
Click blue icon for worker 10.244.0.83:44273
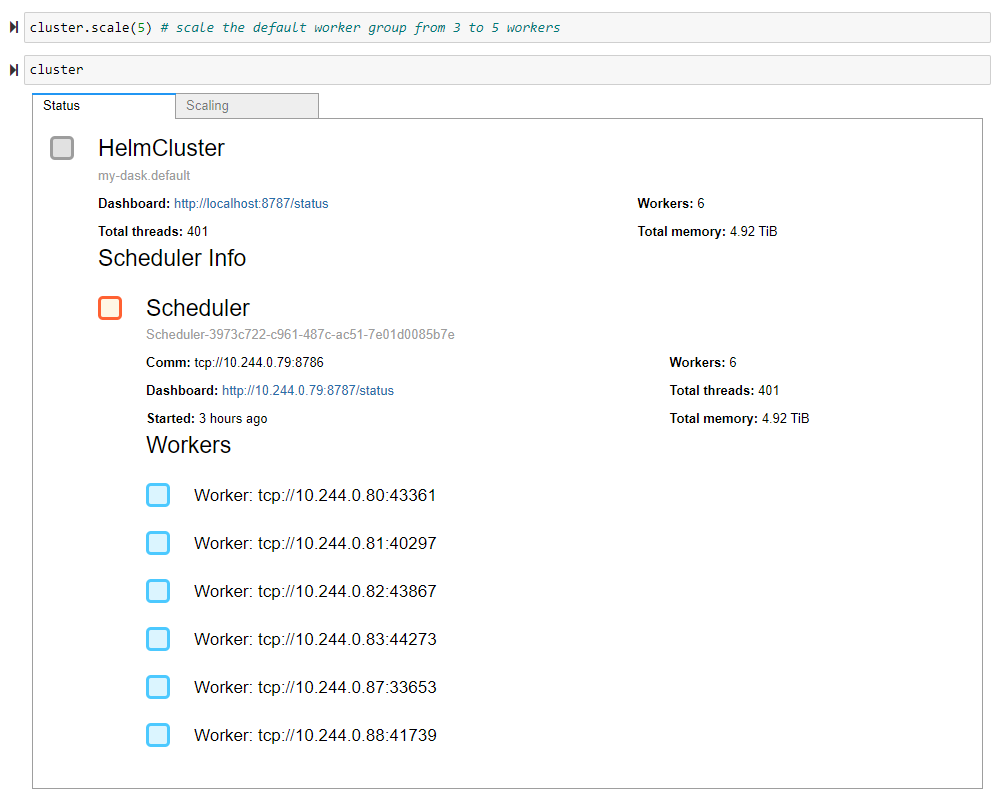[x=158, y=639]
